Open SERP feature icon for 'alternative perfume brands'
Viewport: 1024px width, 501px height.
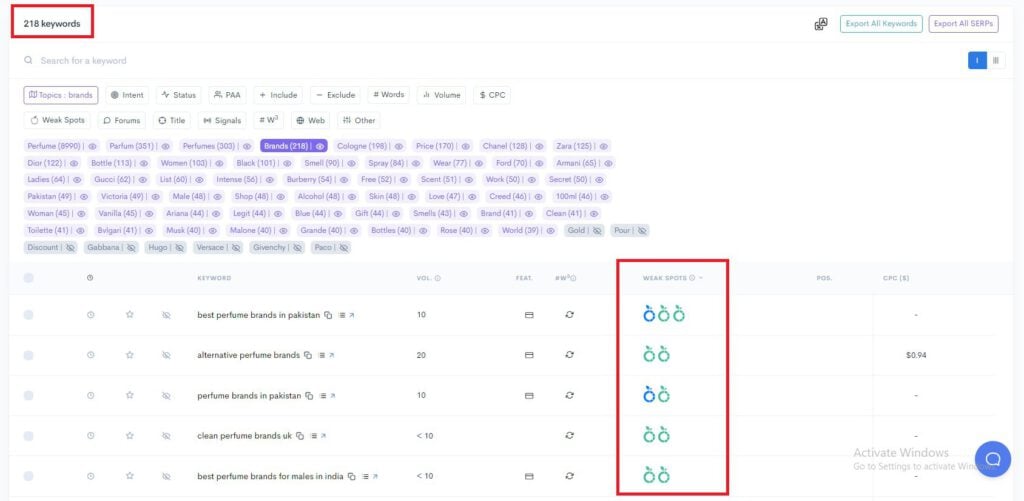(529, 355)
